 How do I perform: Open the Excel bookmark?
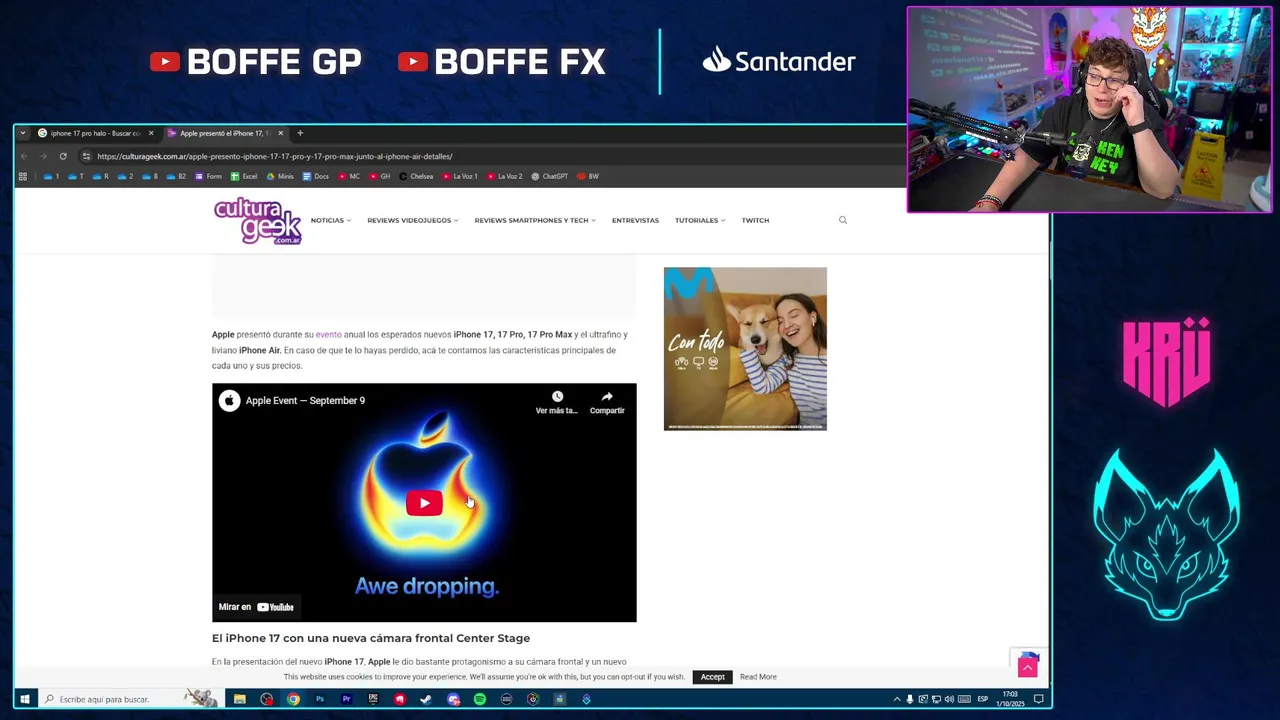pyautogui.click(x=244, y=176)
